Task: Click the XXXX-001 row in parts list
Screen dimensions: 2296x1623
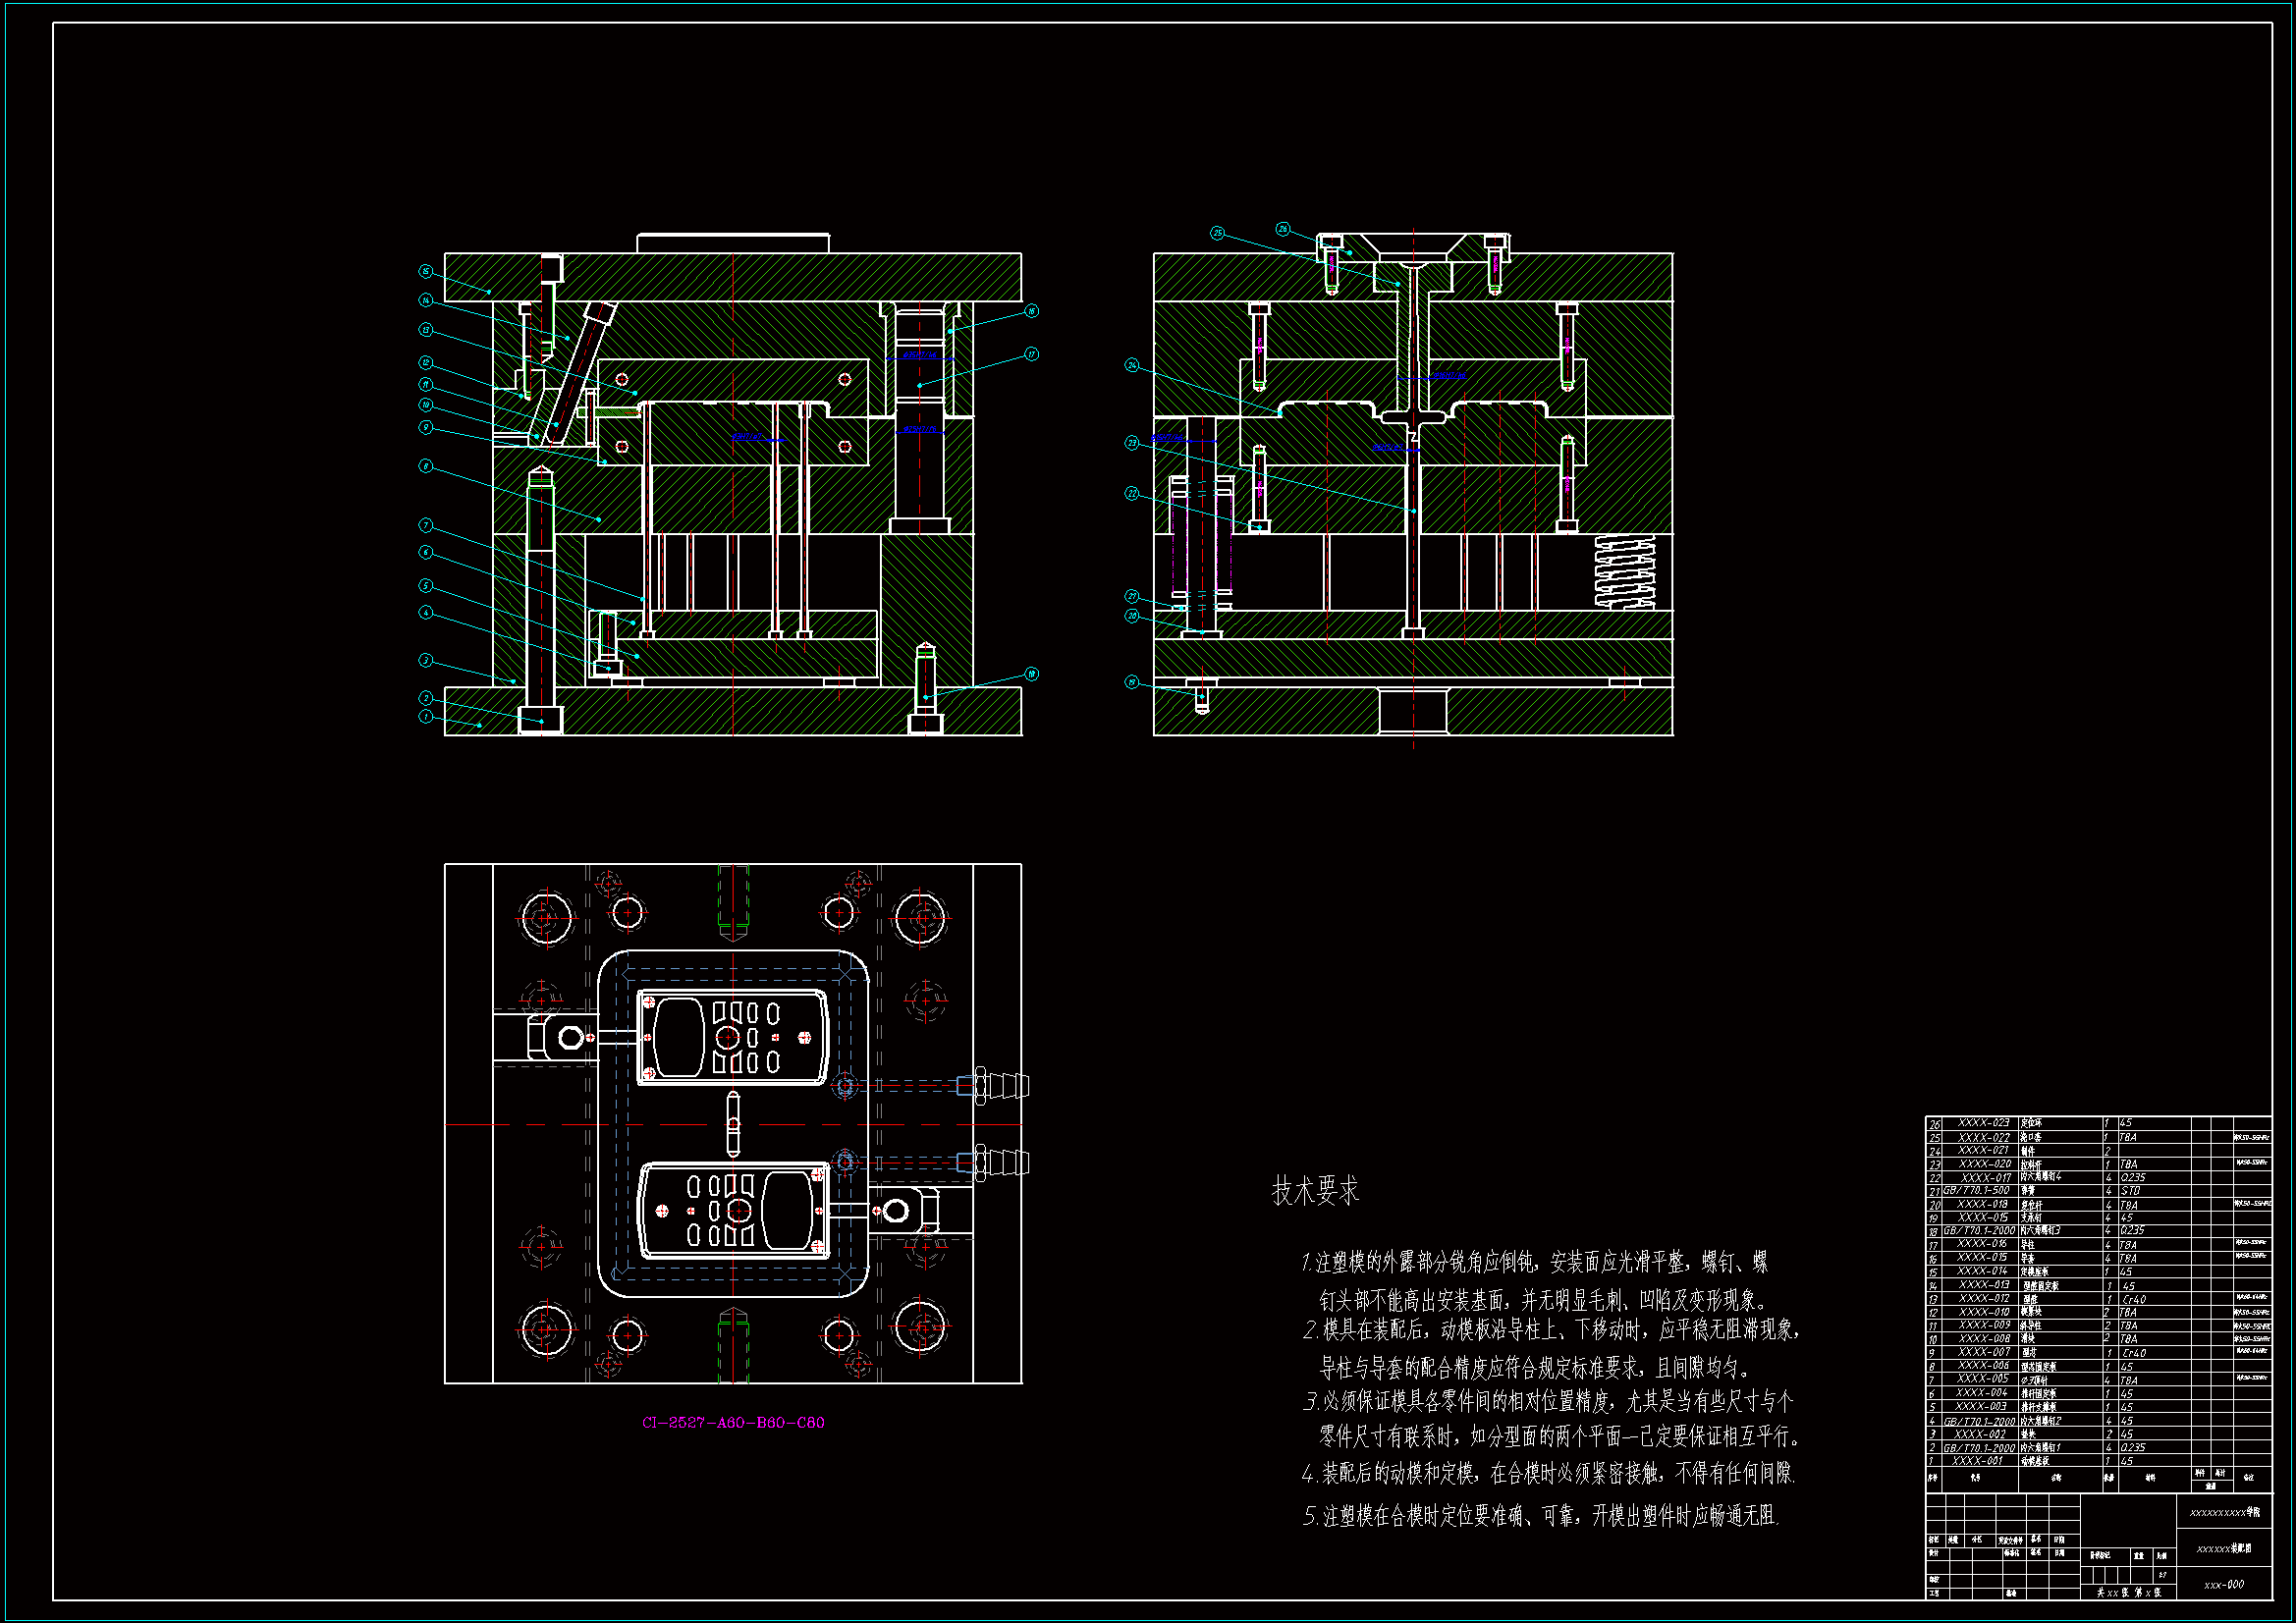Action: click(1978, 1461)
